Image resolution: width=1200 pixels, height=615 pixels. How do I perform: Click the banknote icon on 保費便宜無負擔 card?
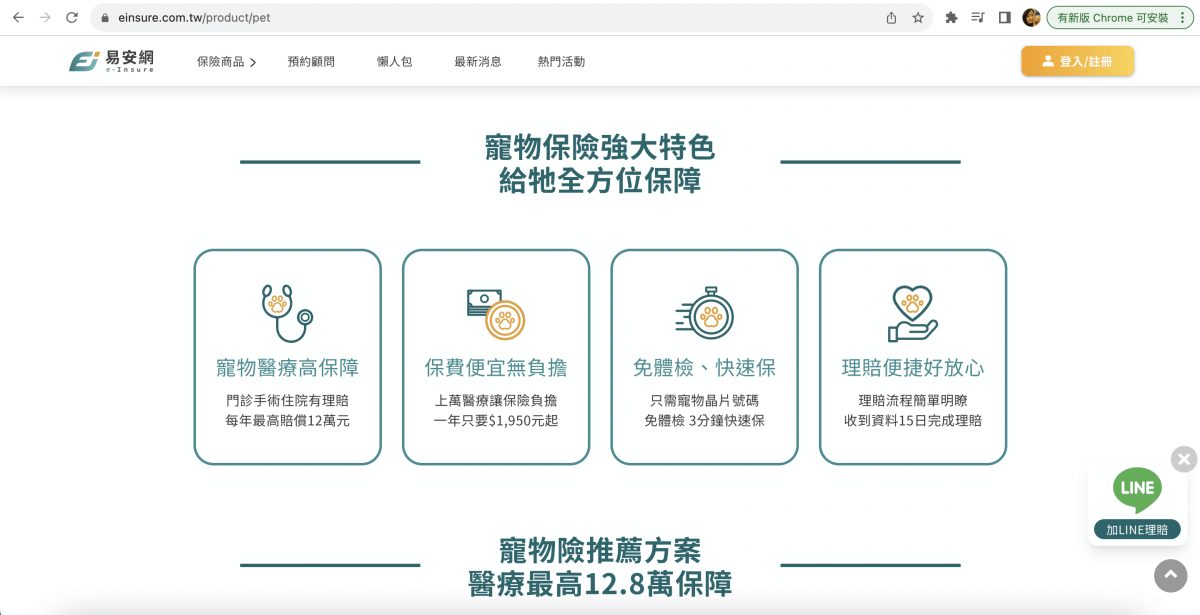point(495,308)
